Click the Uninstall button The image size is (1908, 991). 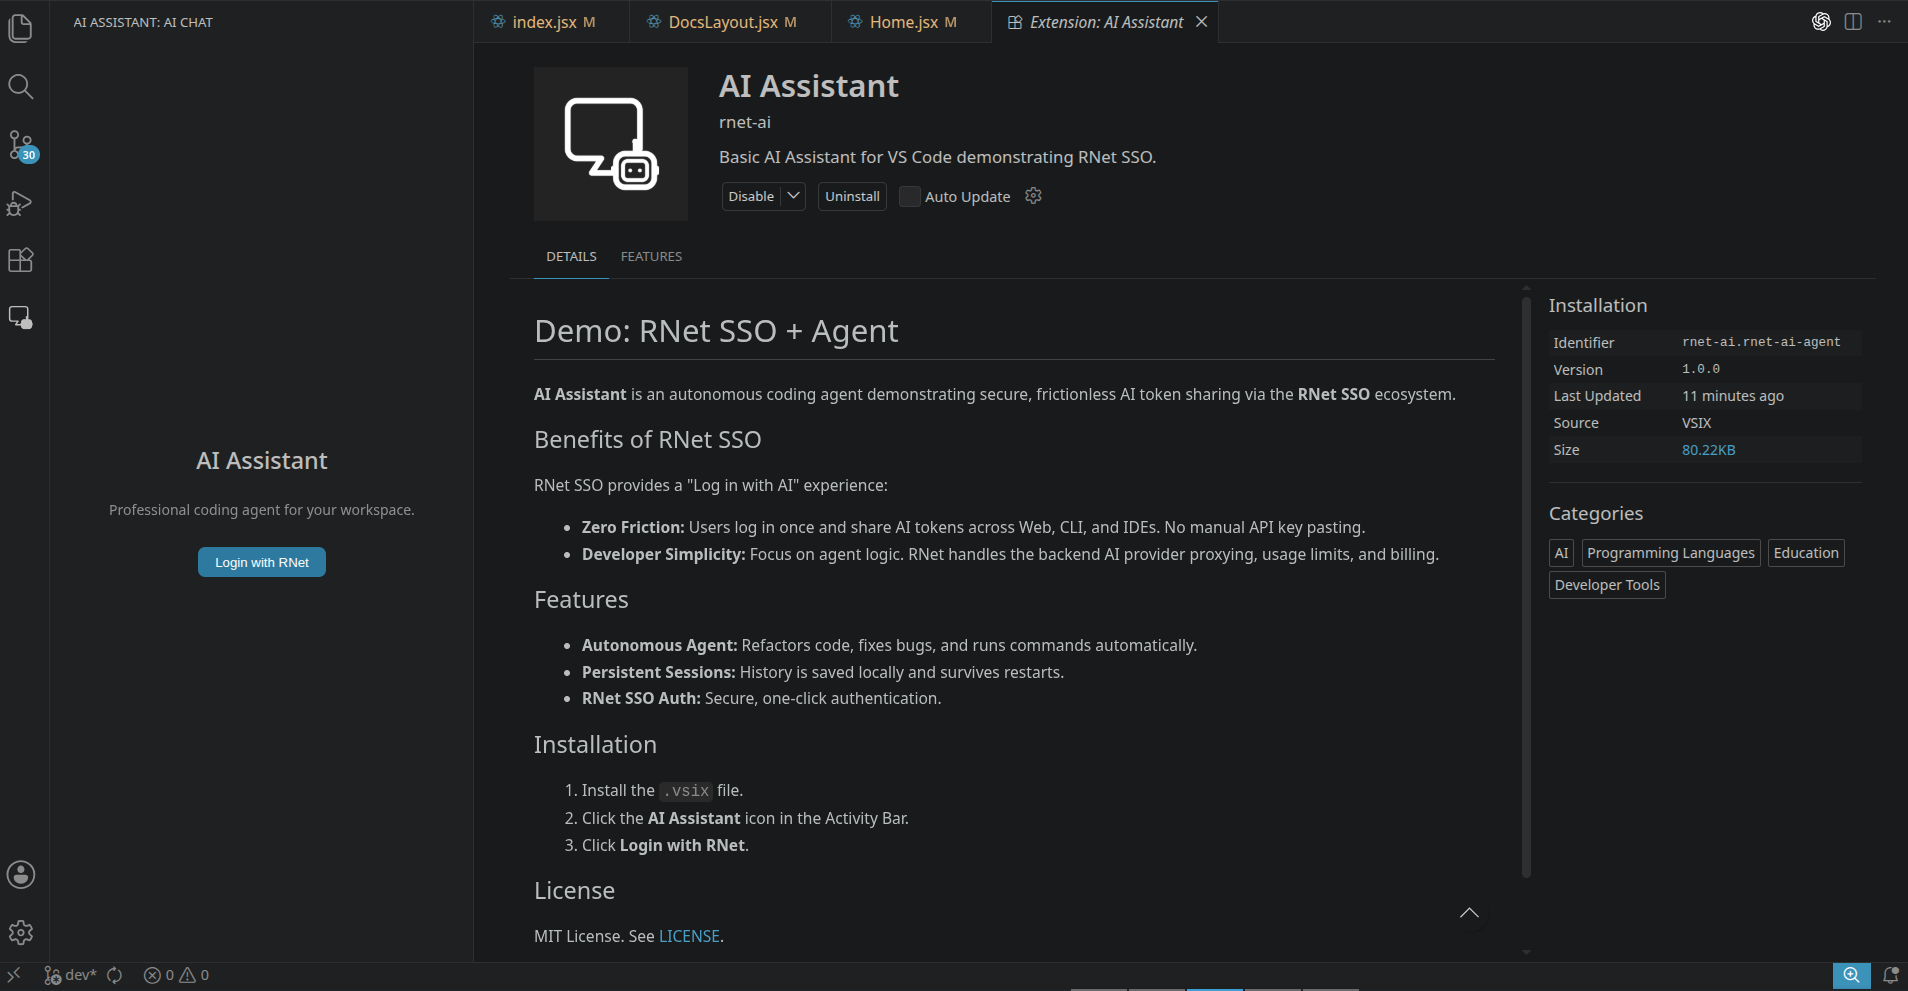[x=852, y=196]
